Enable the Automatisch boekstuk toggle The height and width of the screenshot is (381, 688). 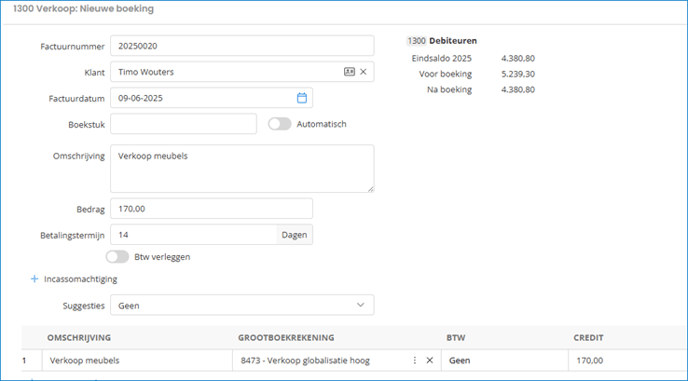280,124
